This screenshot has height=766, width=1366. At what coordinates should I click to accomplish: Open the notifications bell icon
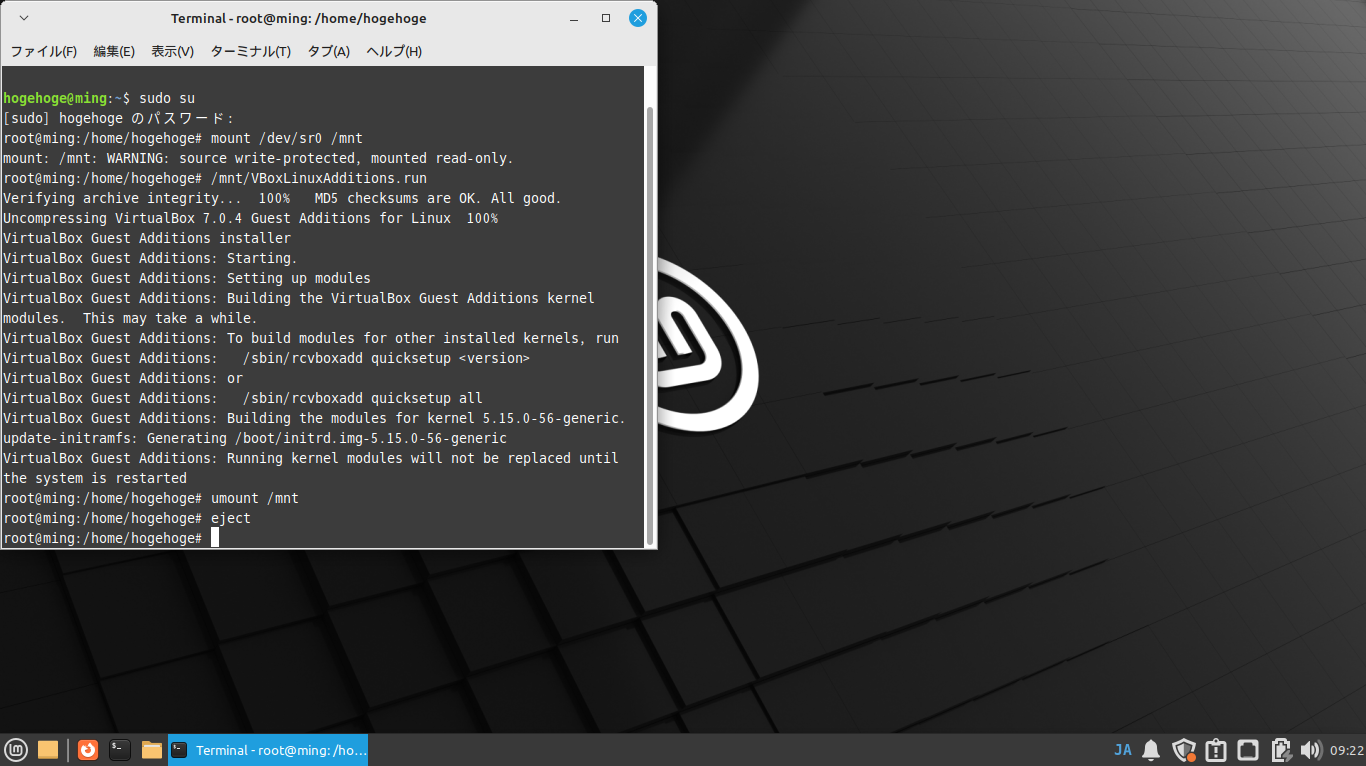coord(1151,750)
